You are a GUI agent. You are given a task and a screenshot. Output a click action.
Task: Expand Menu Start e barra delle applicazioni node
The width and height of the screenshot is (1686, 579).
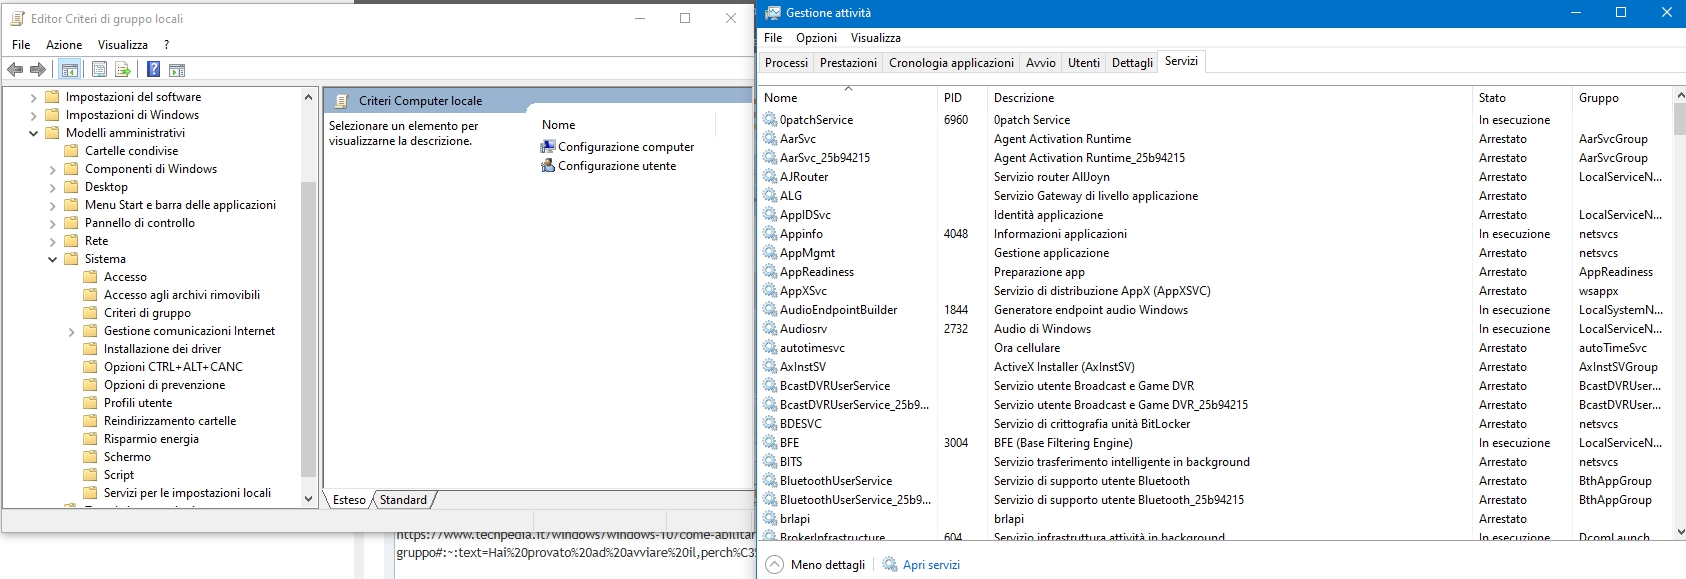[52, 206]
